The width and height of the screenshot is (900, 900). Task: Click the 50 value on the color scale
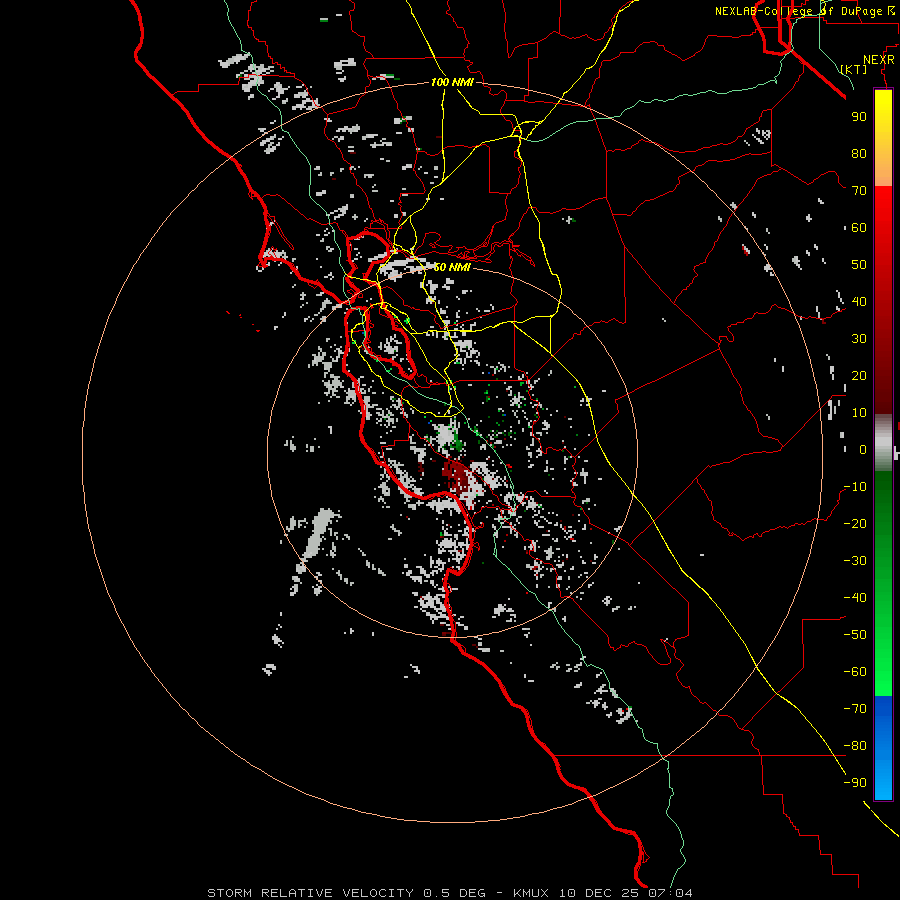coord(859,265)
